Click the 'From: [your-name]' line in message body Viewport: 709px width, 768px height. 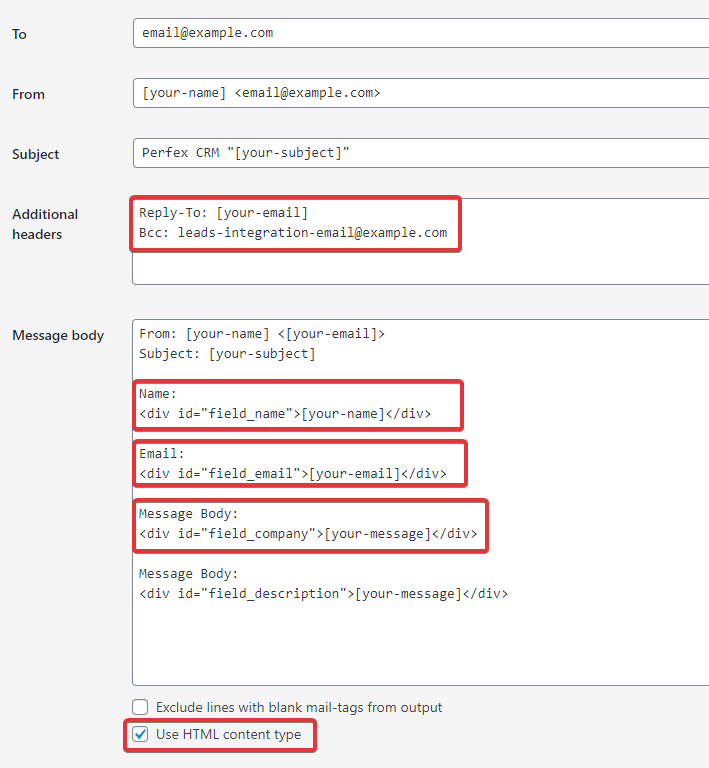click(x=262, y=334)
